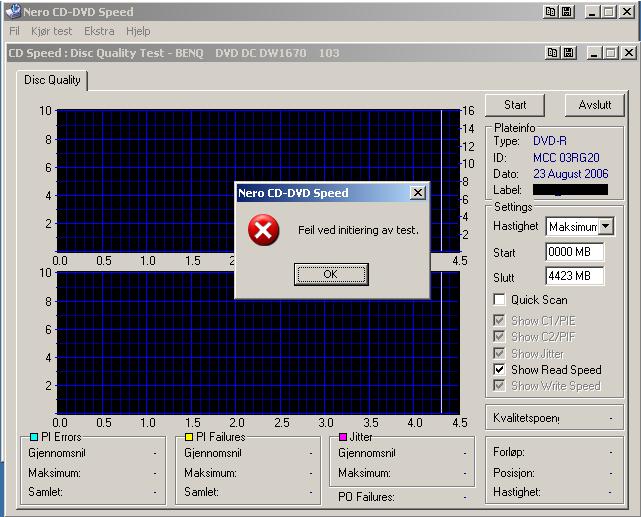Click the Nero app icon in title bar
Image resolution: width=641 pixels, height=517 pixels.
tap(13, 11)
